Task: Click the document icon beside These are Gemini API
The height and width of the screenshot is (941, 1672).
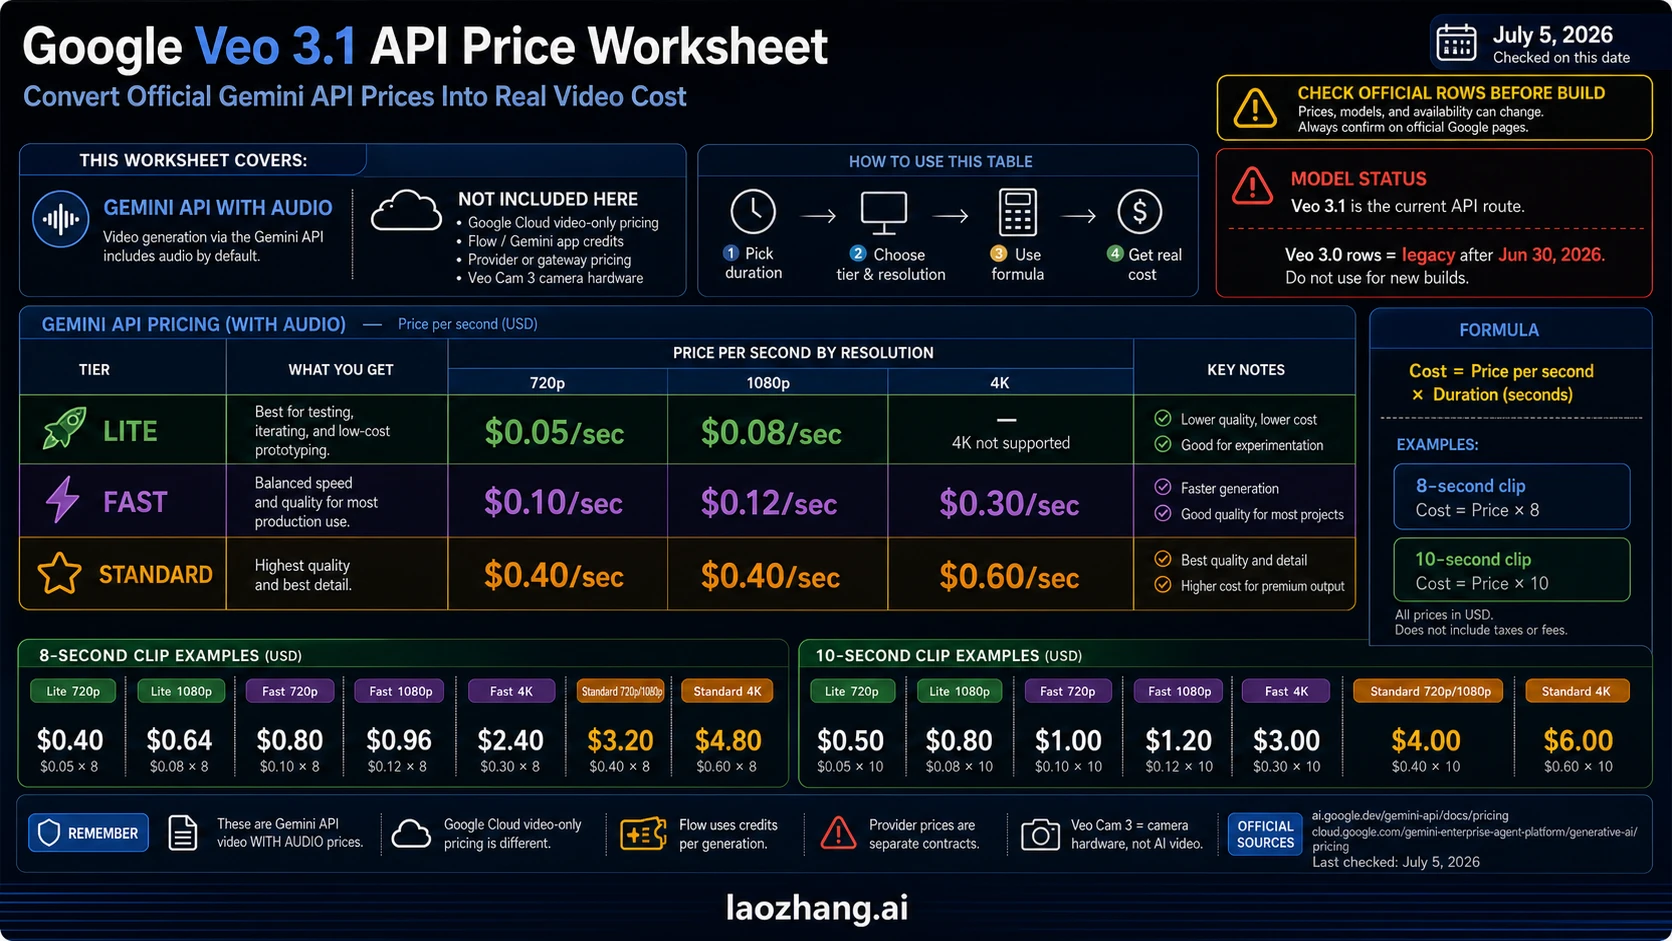Action: click(182, 833)
